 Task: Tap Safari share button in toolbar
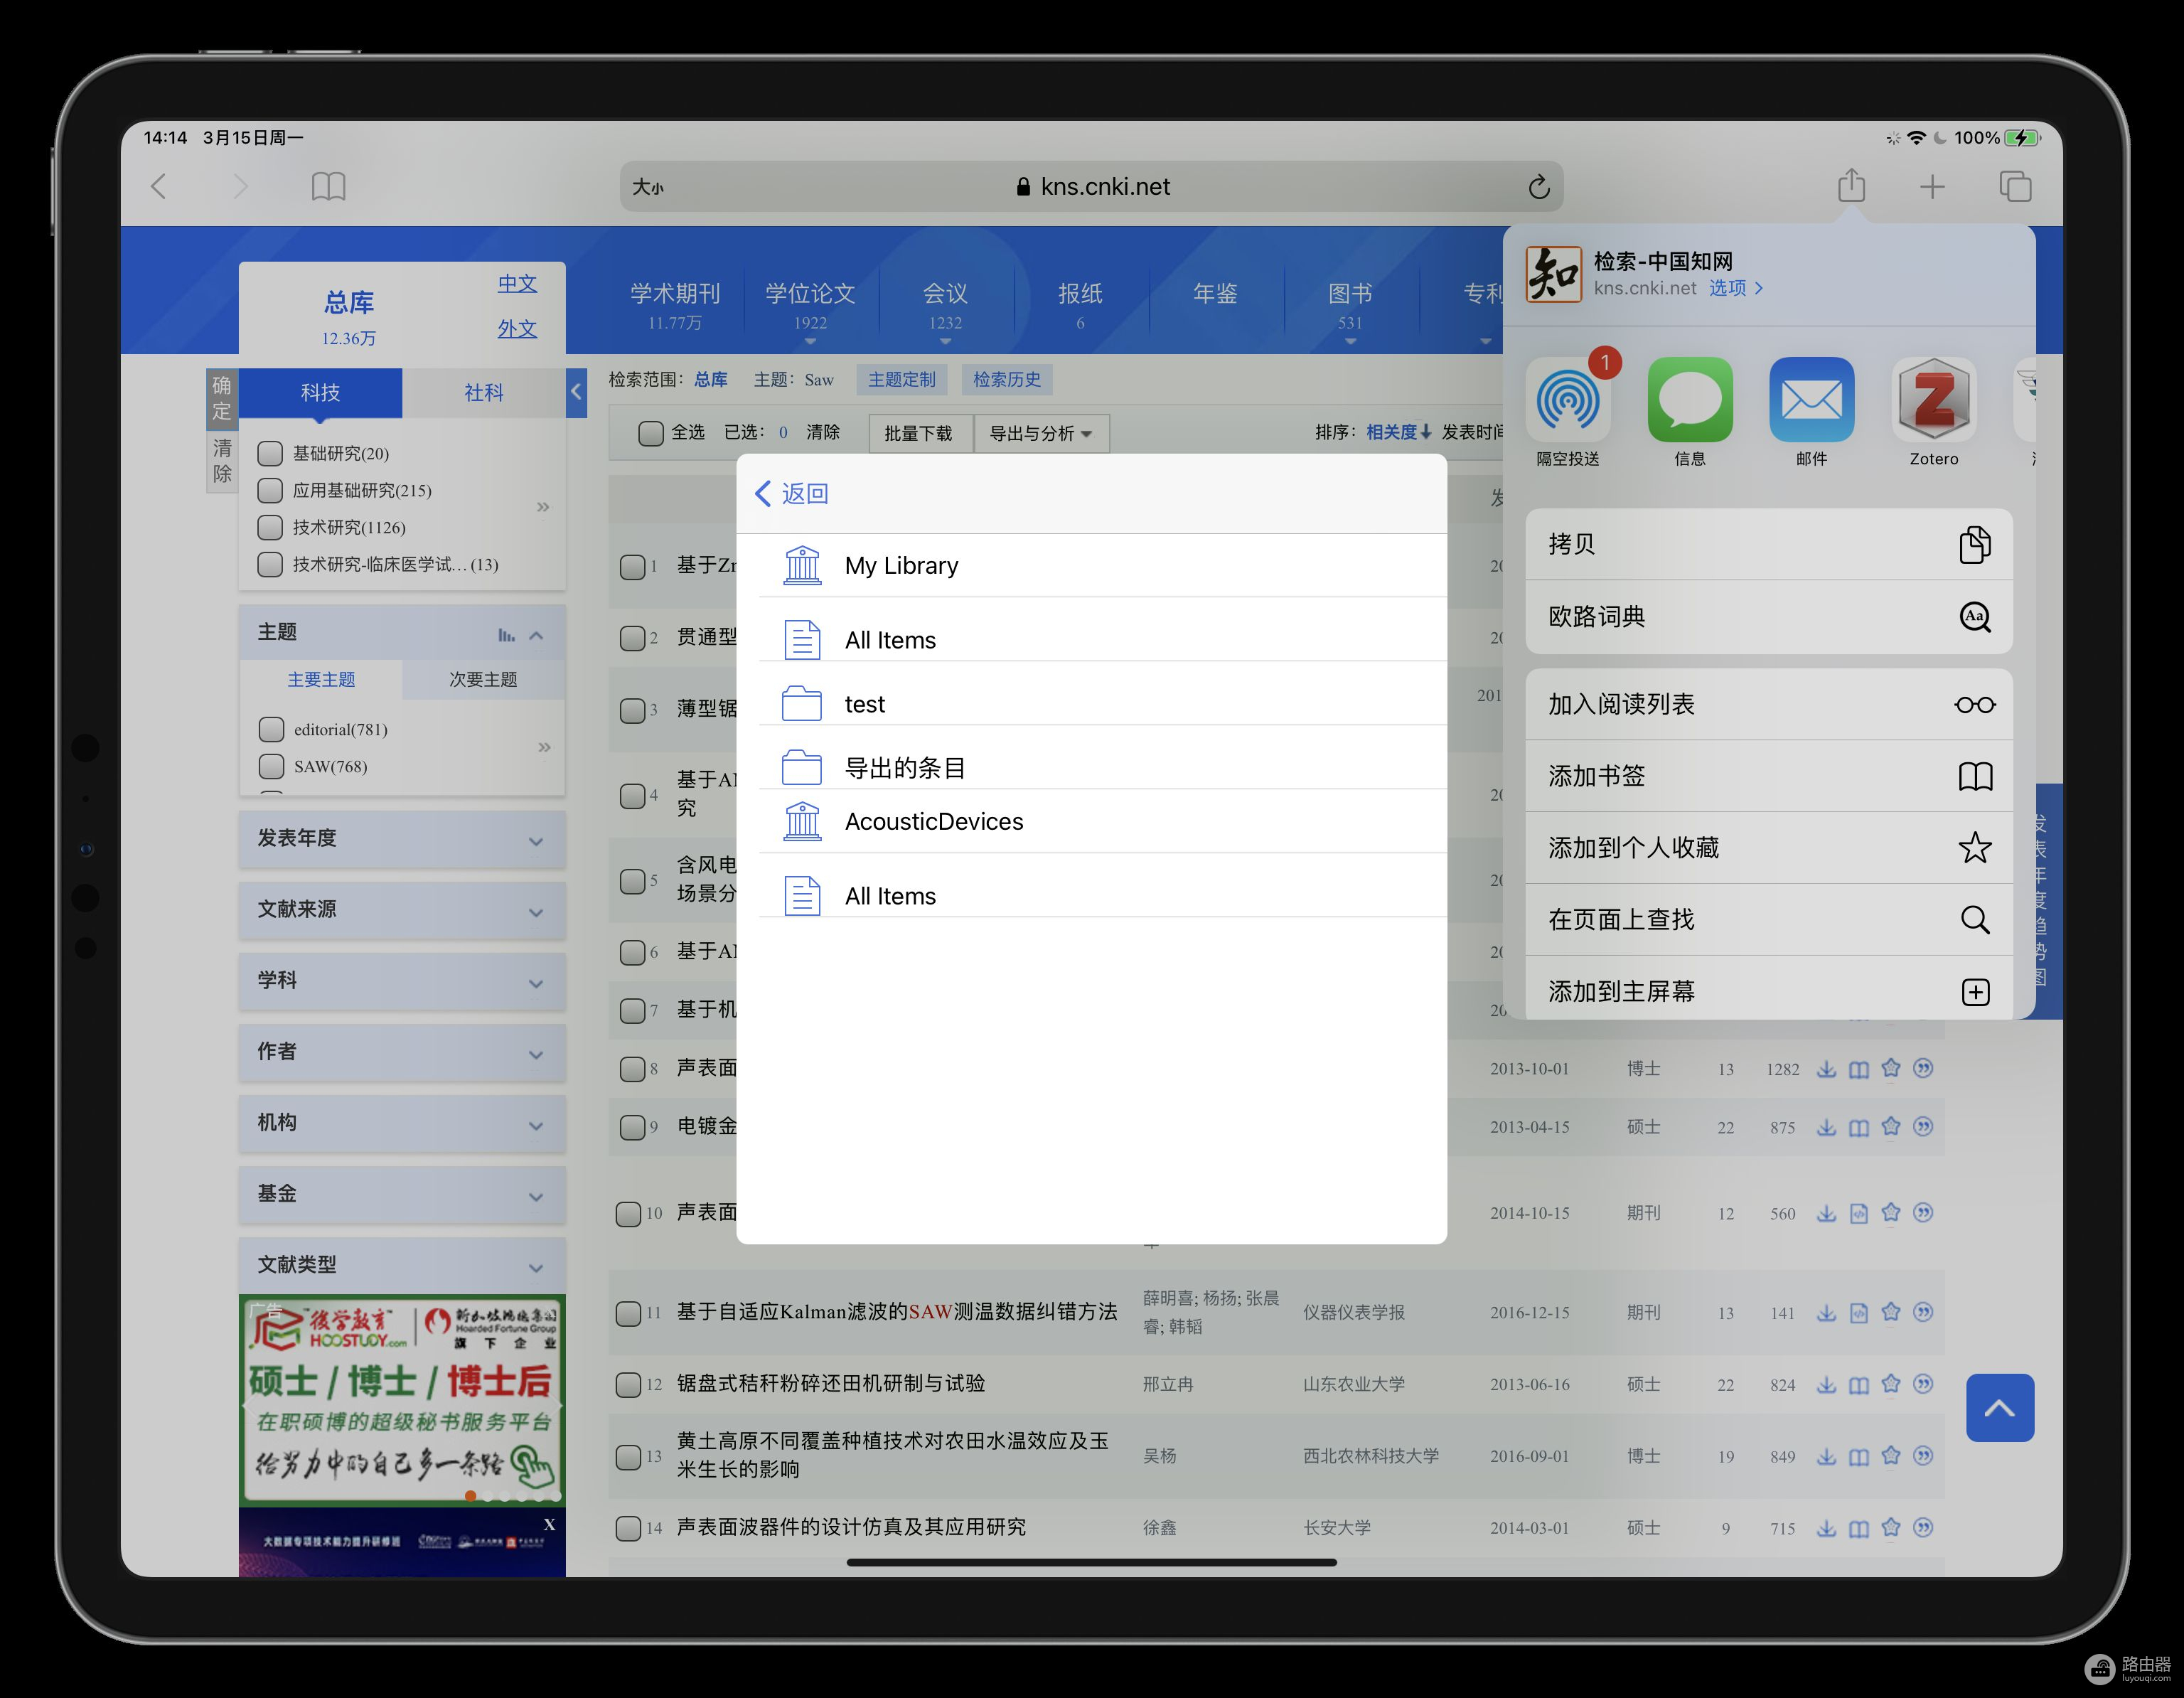click(1851, 186)
